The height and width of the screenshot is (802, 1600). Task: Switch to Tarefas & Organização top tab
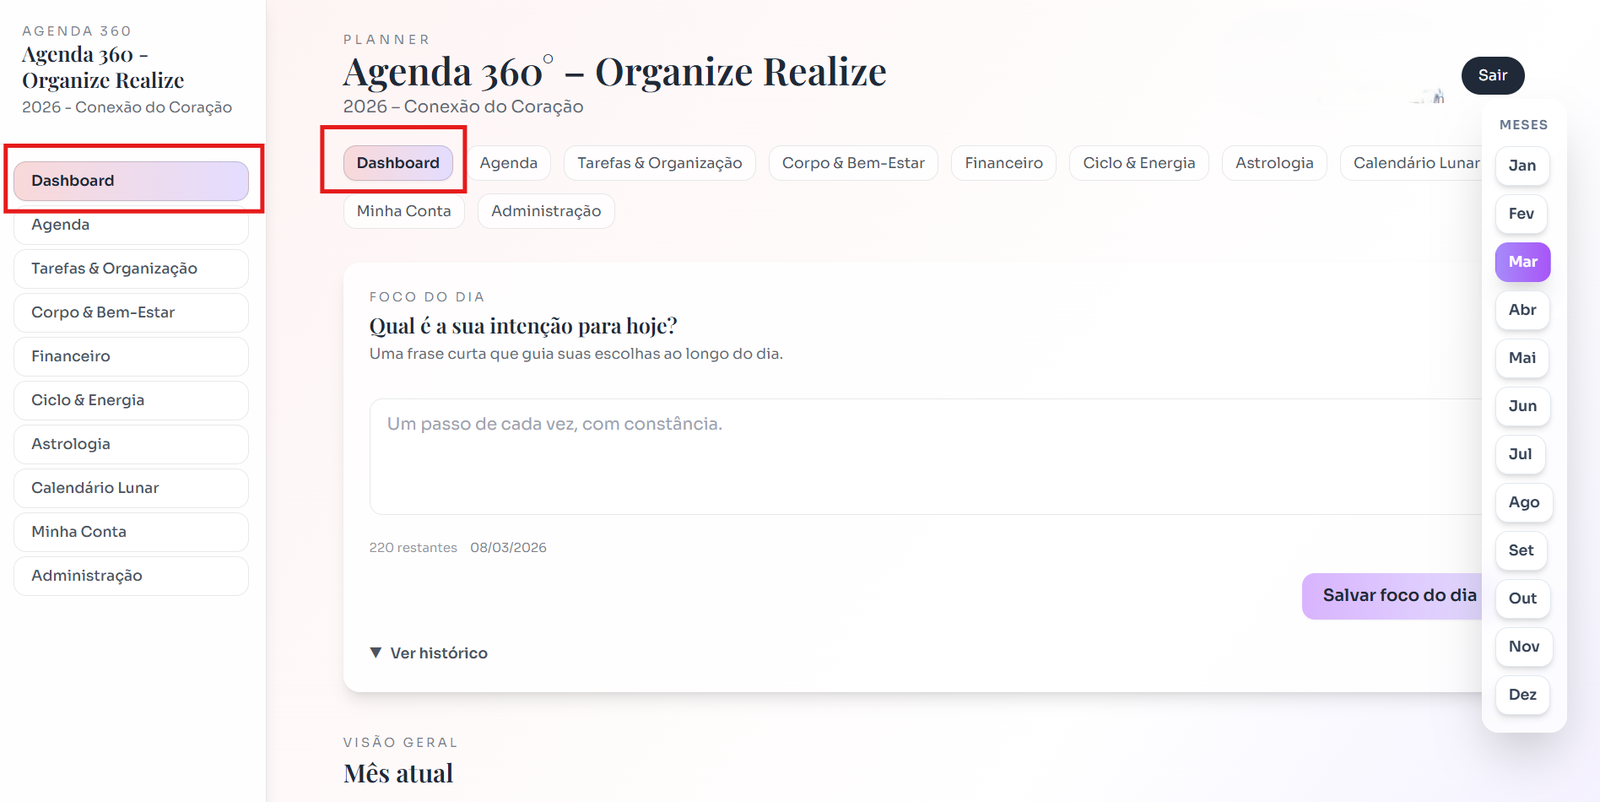tap(660, 163)
